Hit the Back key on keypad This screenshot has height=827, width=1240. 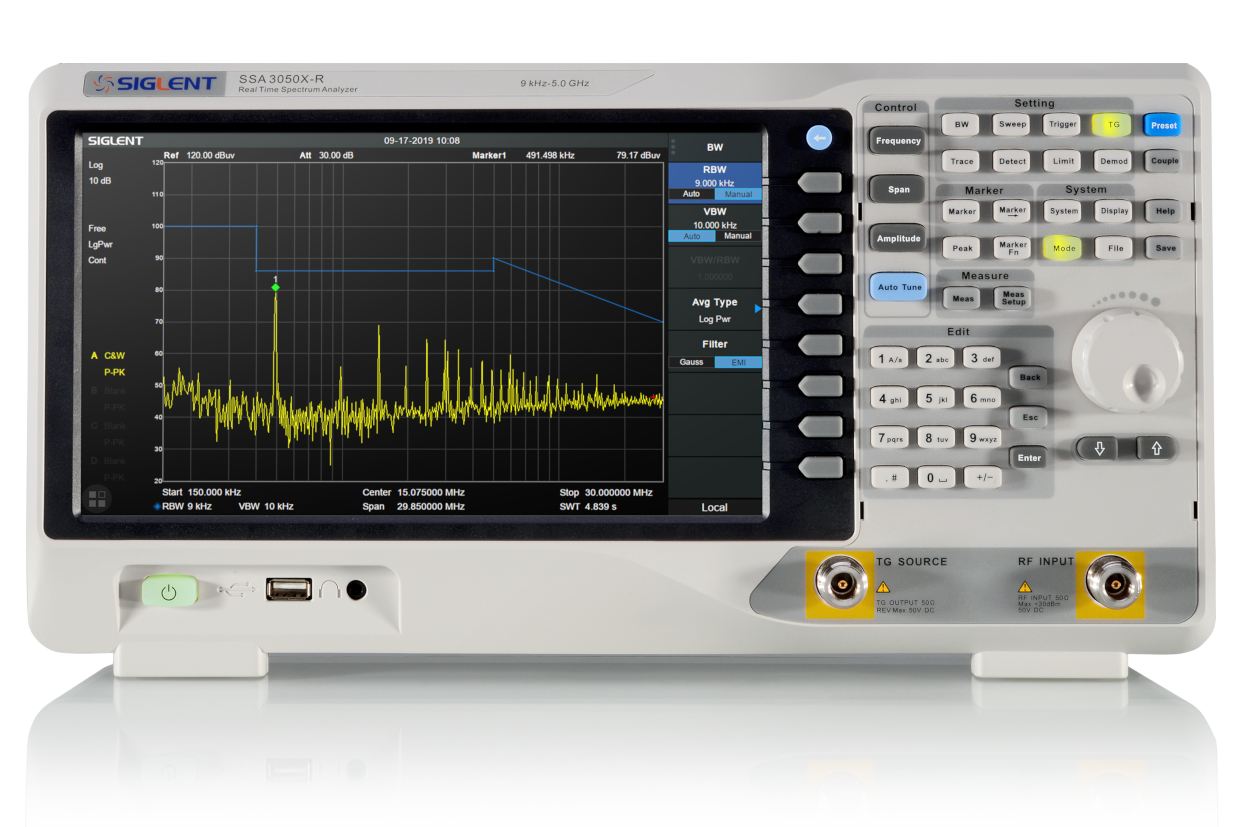1029,377
